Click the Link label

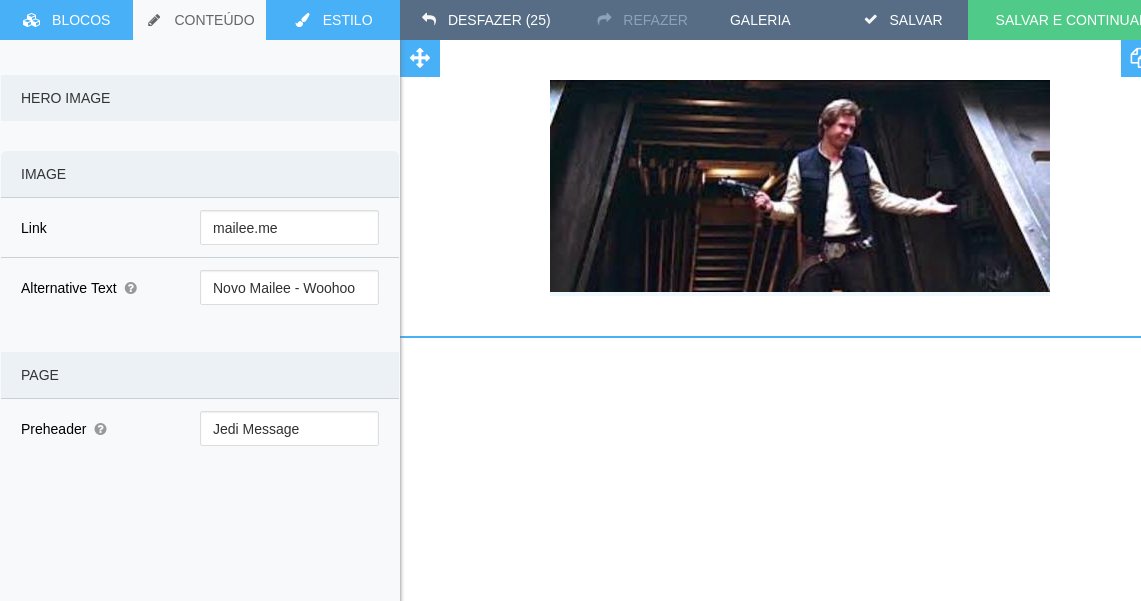[33, 228]
